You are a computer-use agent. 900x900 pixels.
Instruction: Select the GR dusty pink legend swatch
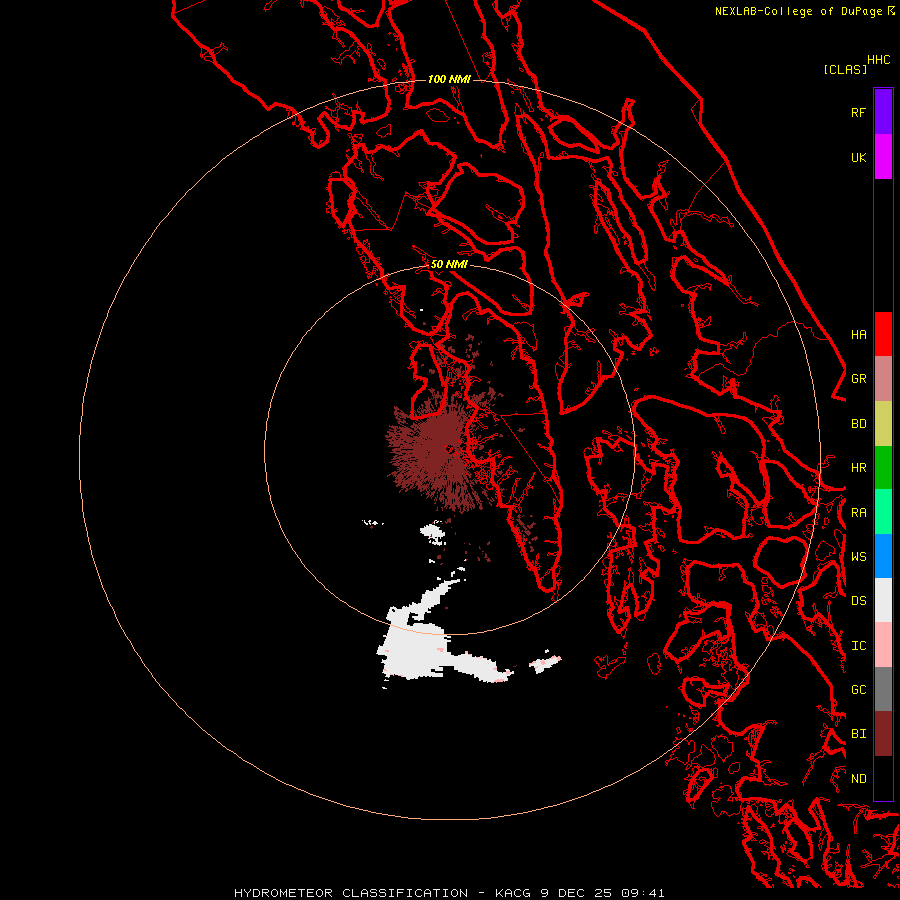click(883, 378)
